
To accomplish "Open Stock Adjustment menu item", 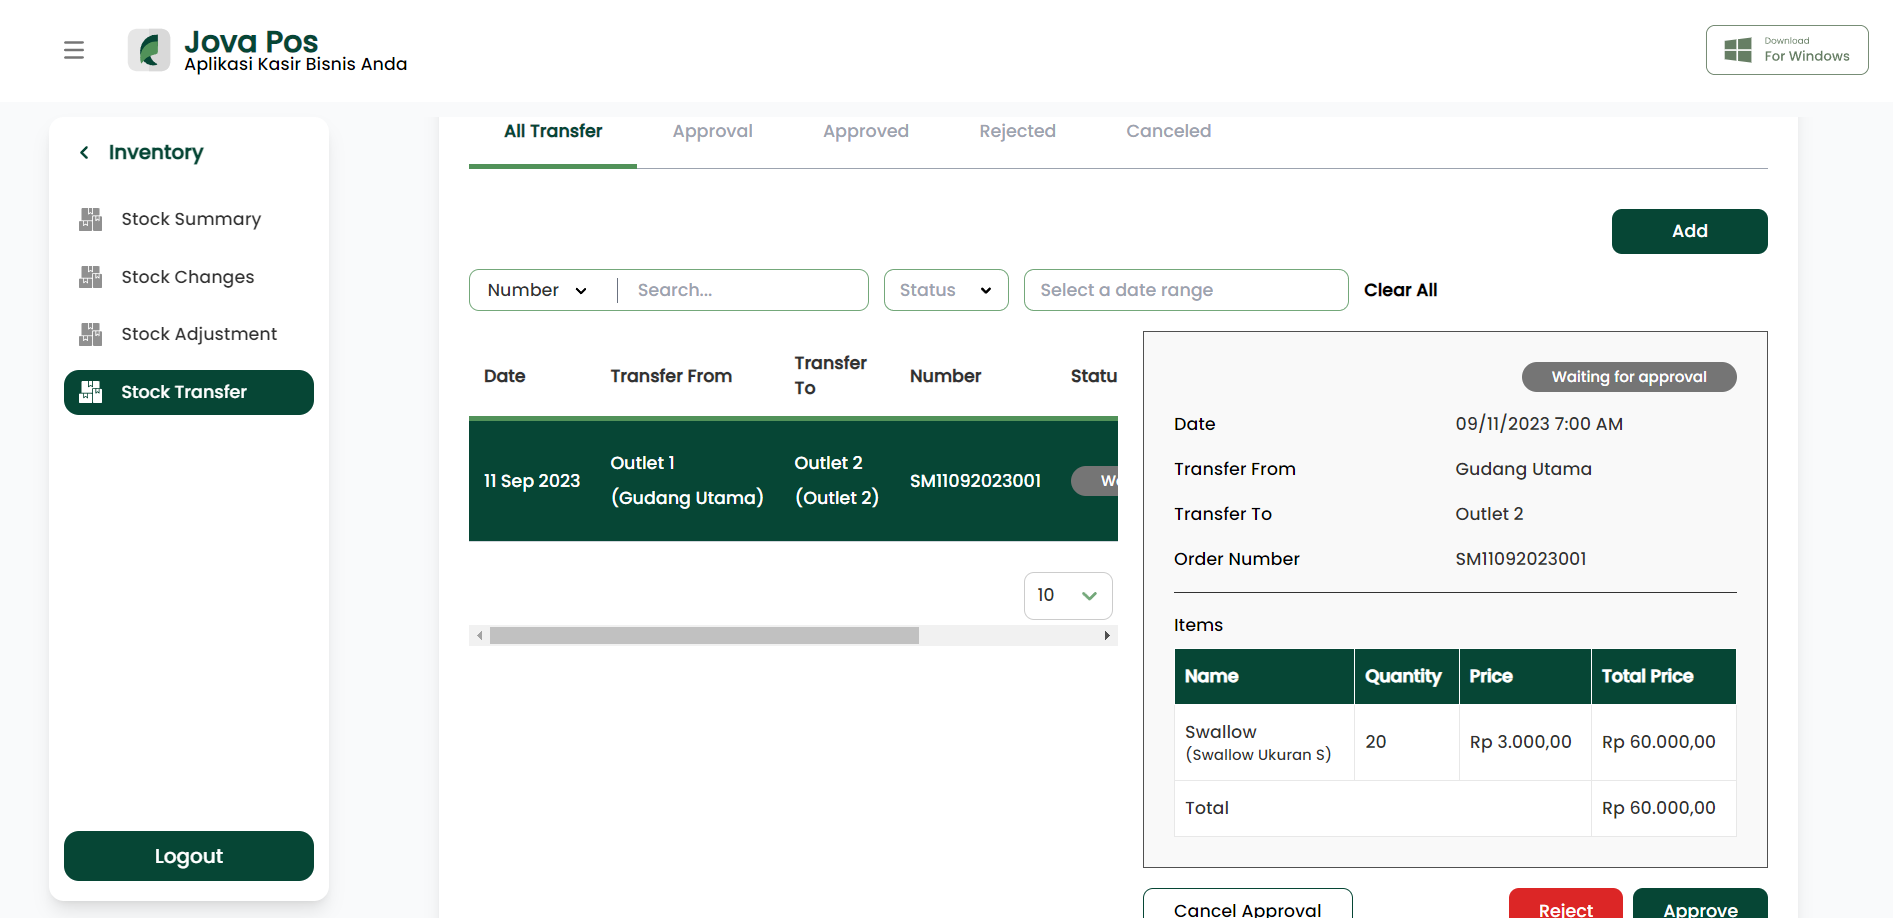I will (189, 334).
